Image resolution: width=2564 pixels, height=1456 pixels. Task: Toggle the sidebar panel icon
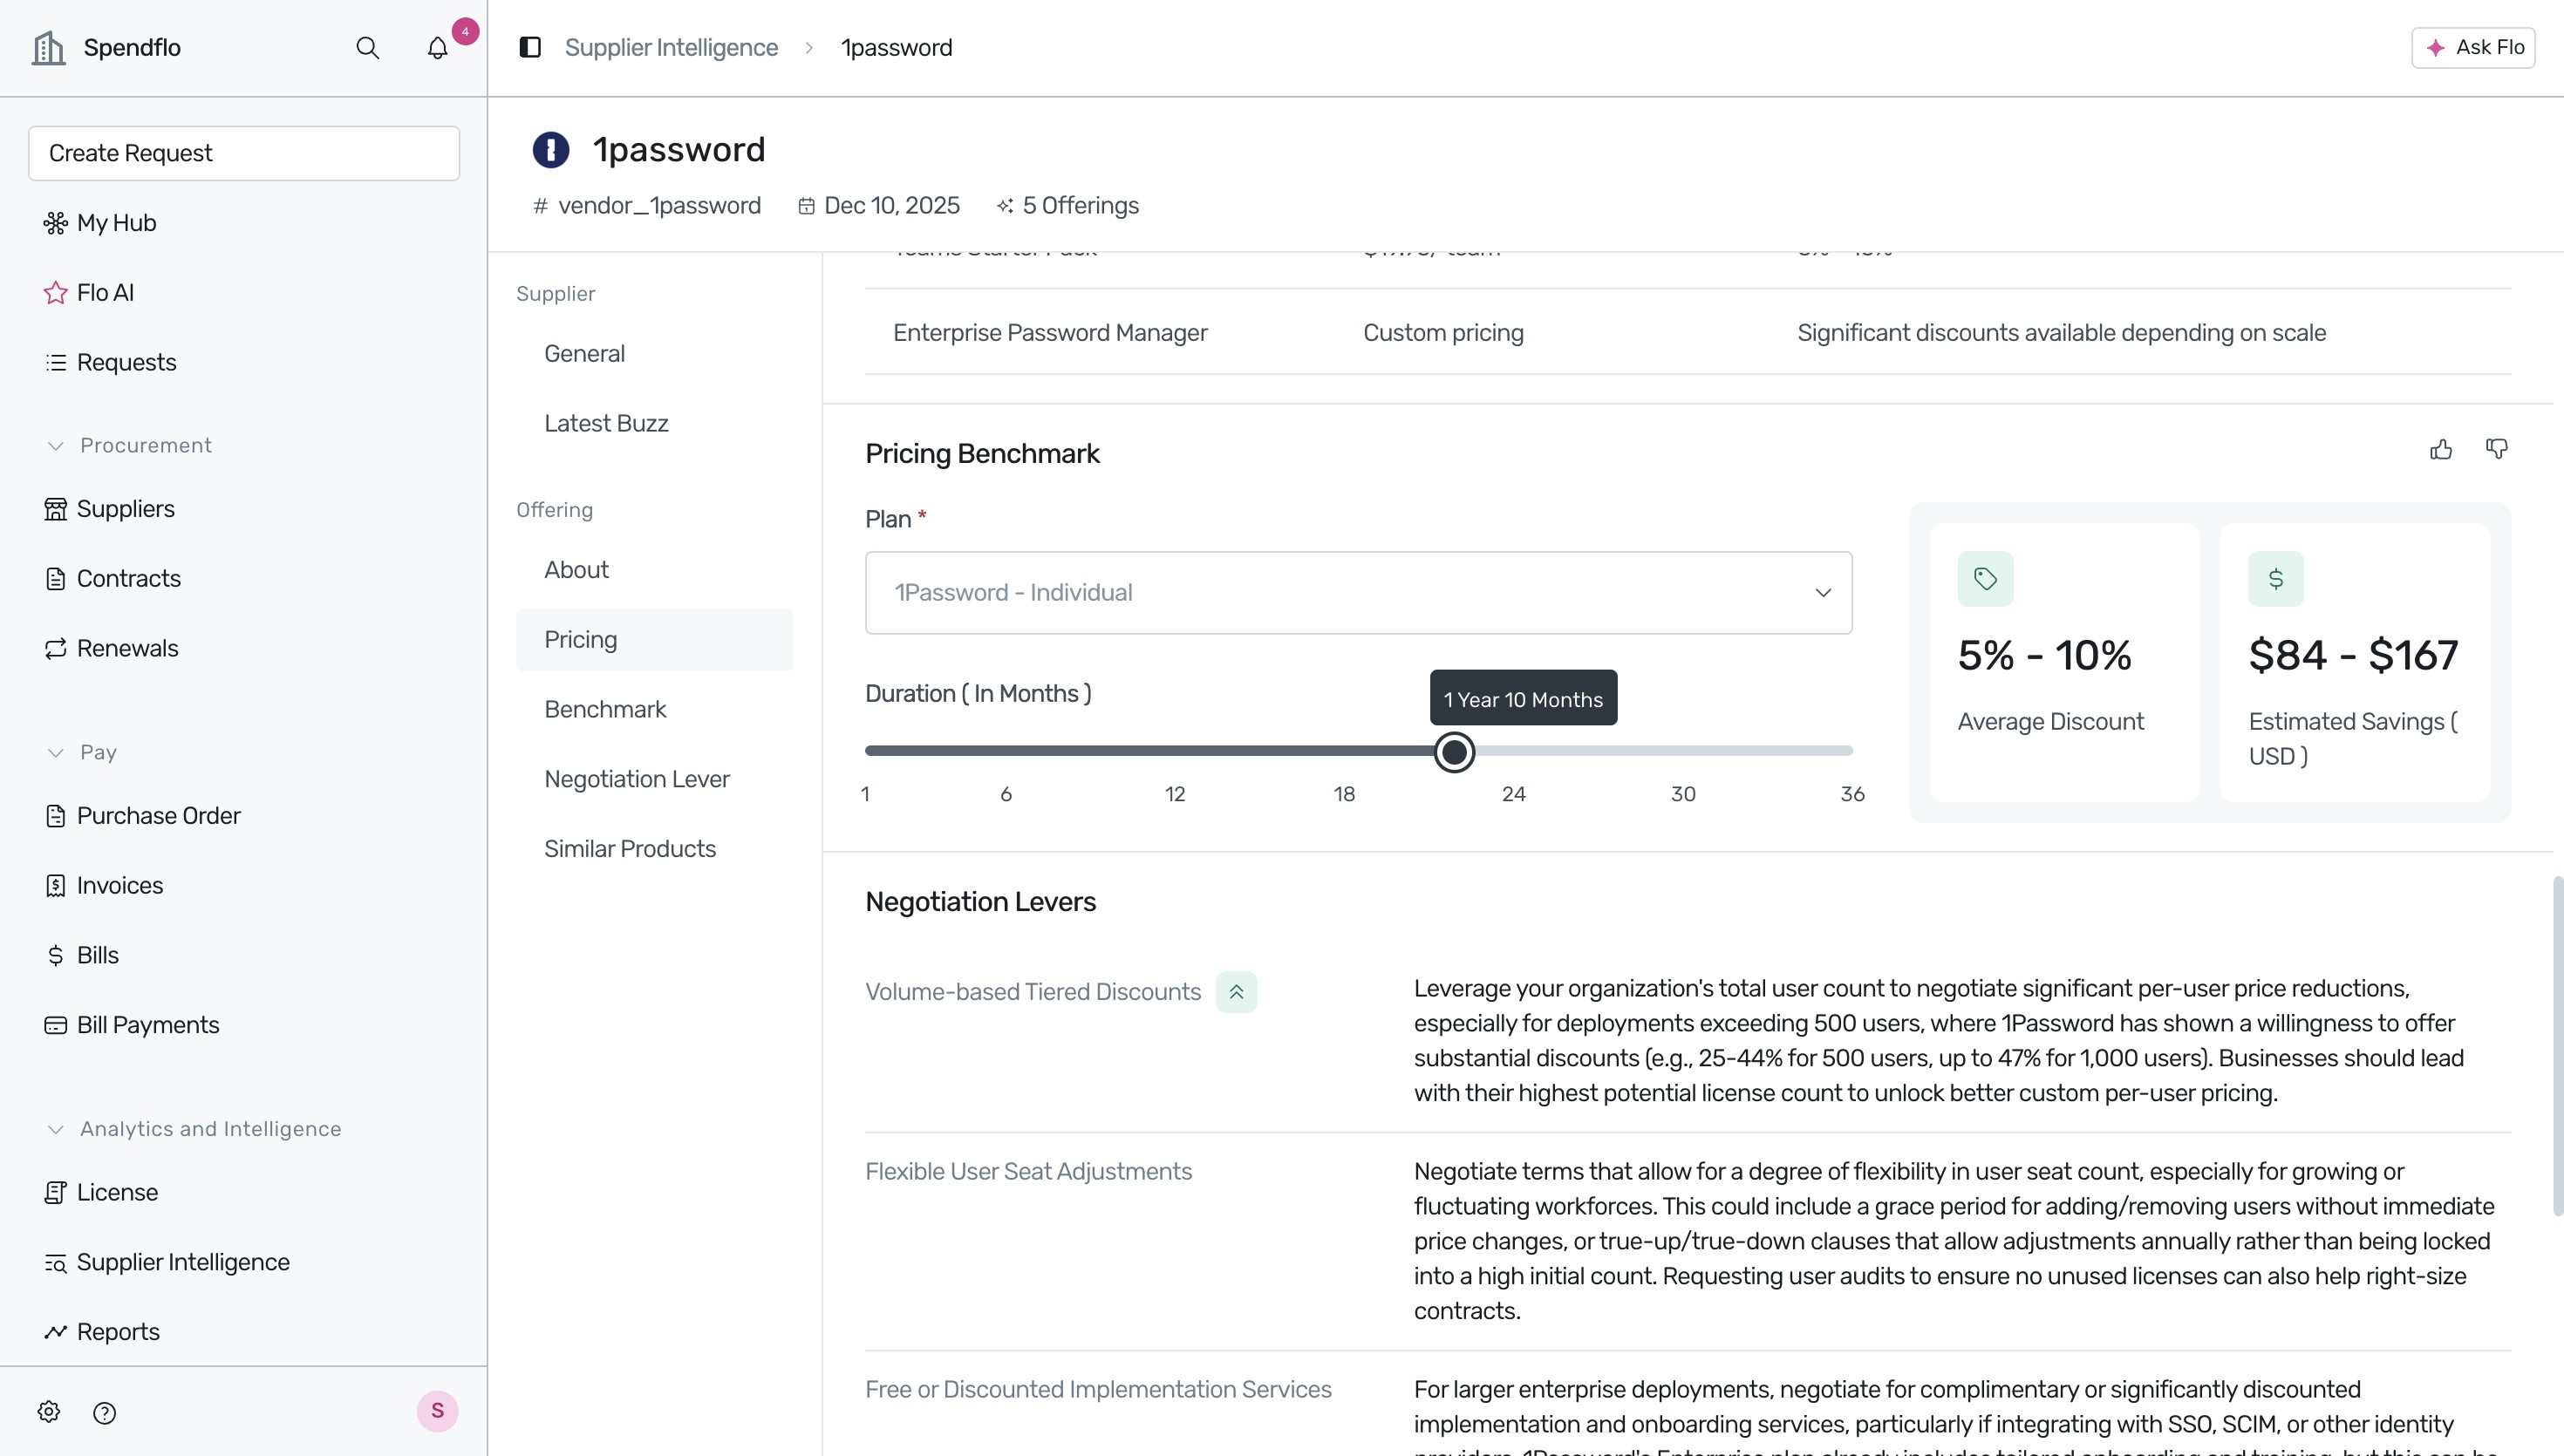530,47
